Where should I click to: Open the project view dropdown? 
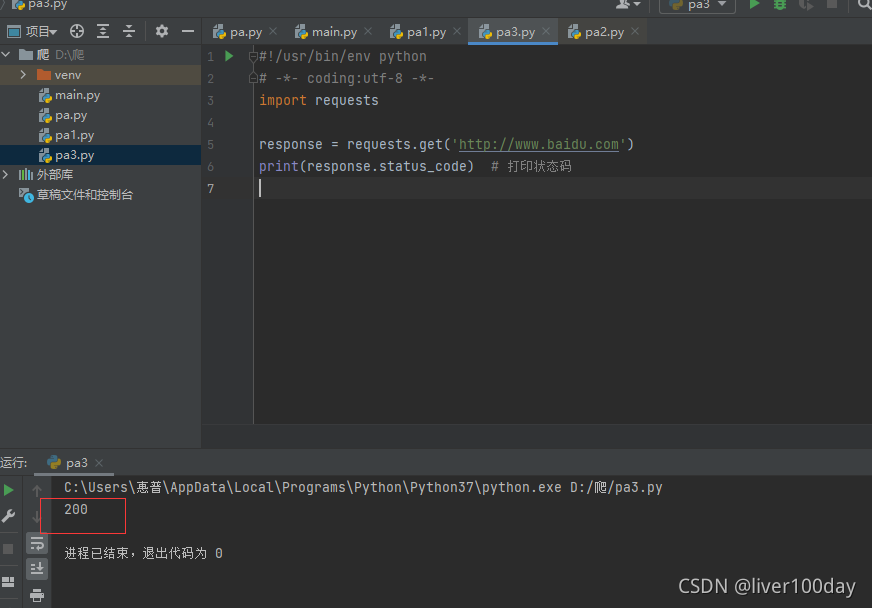point(32,32)
